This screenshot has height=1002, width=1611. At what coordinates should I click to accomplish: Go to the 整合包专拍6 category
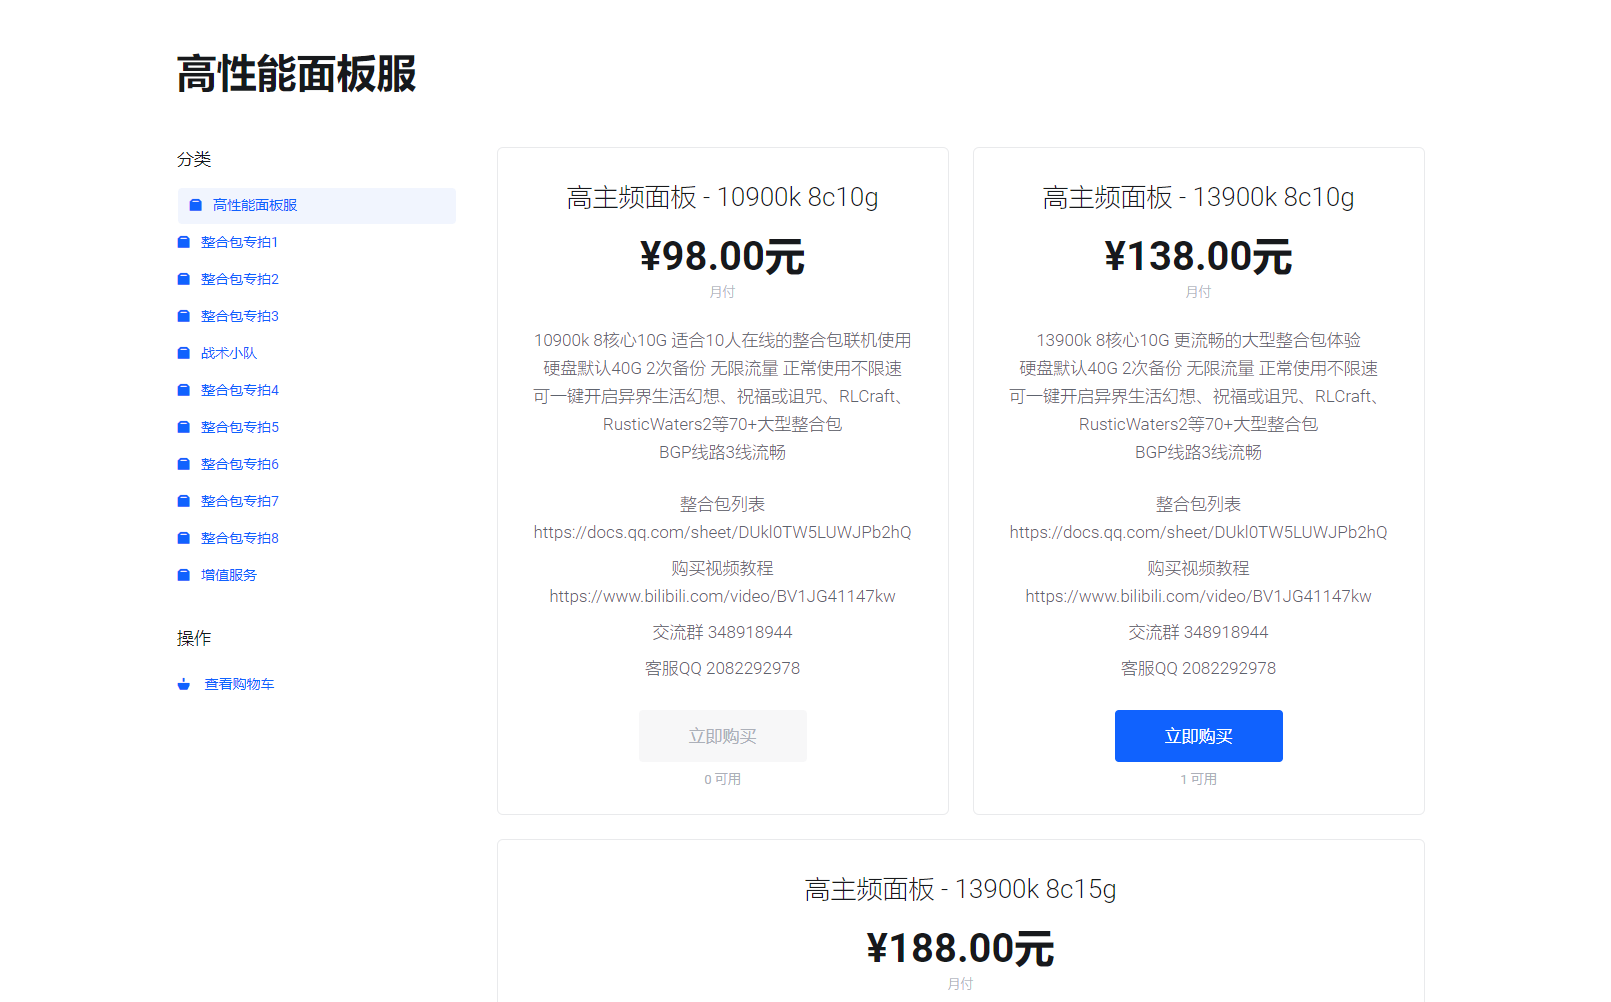pos(240,464)
